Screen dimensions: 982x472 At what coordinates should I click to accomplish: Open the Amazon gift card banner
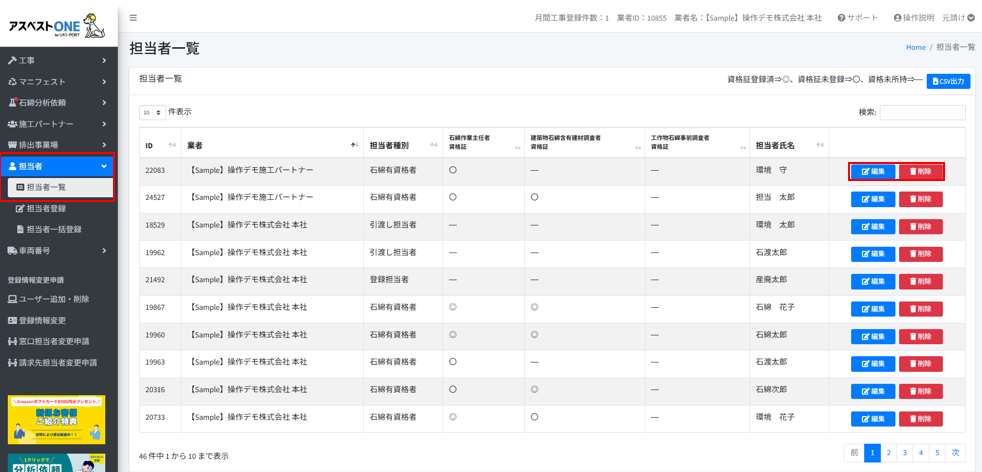pyautogui.click(x=57, y=419)
